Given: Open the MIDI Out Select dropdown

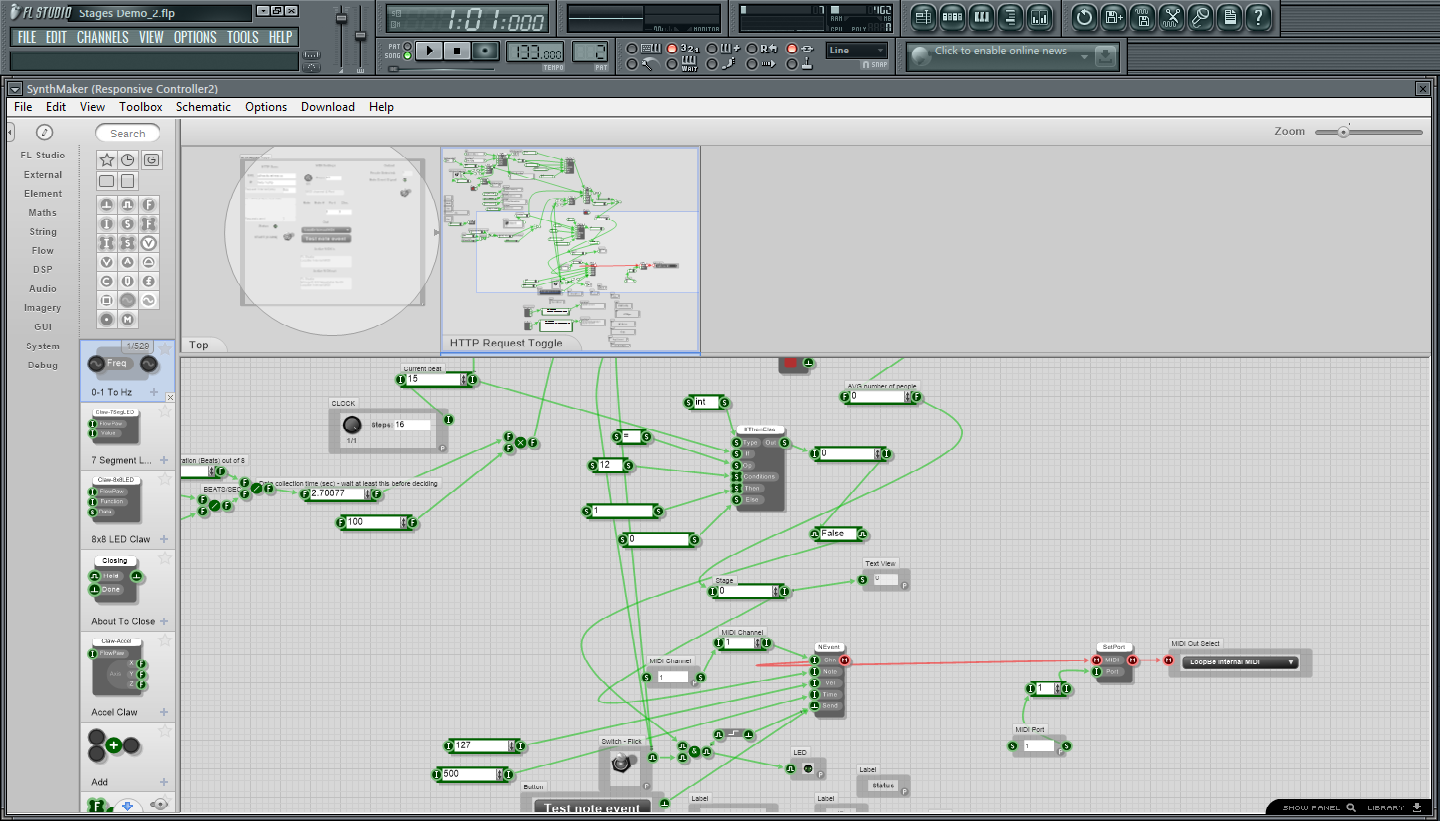Looking at the screenshot, I should point(1240,662).
